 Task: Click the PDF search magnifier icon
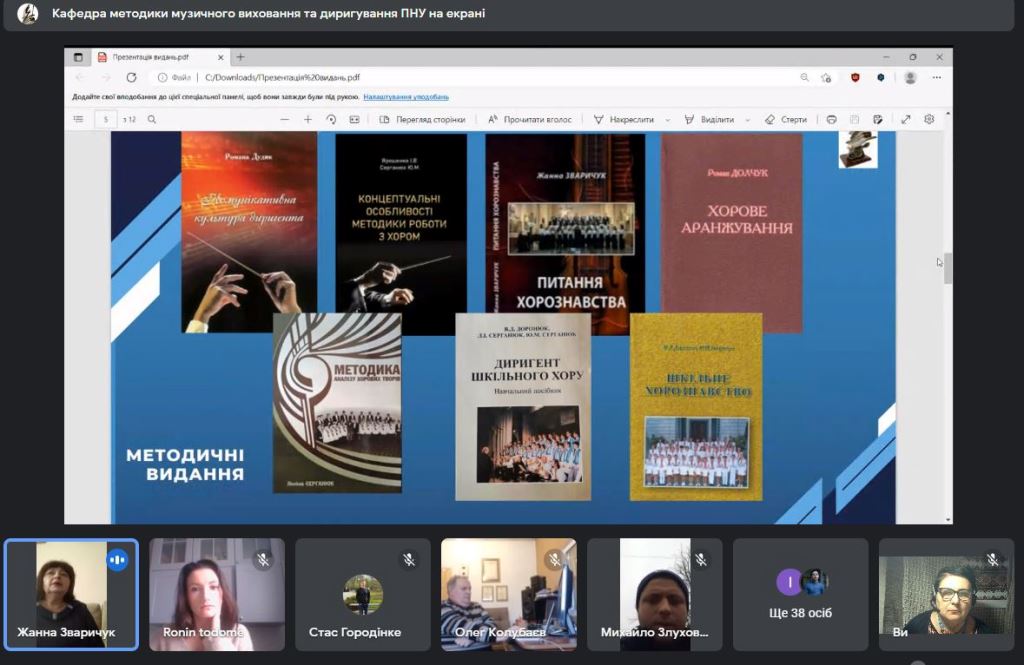pyautogui.click(x=152, y=119)
